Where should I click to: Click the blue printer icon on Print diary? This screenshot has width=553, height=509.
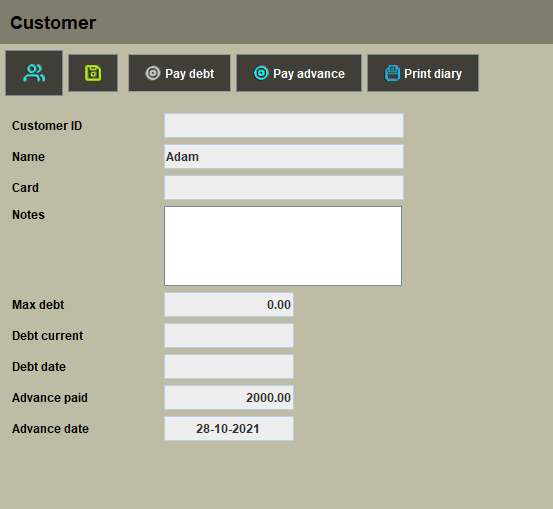point(392,73)
